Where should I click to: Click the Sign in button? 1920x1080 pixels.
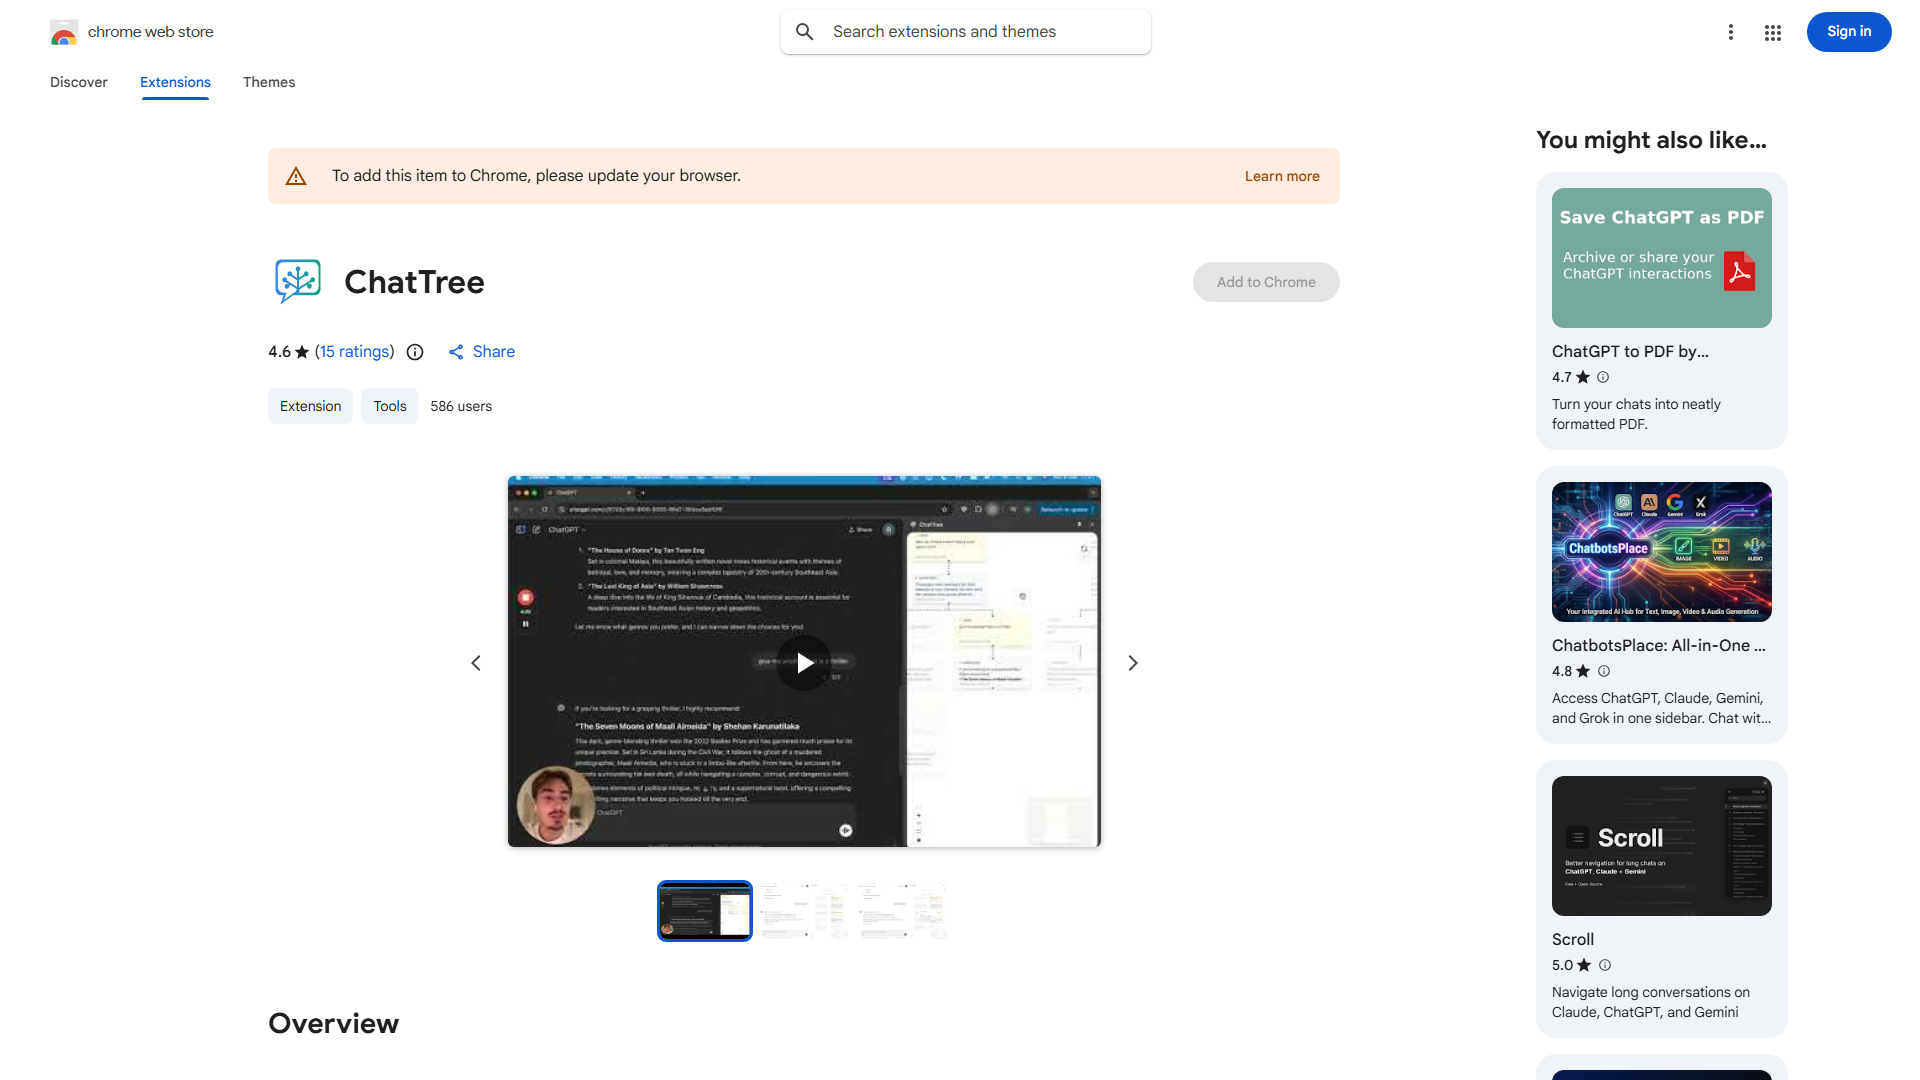[x=1848, y=31]
